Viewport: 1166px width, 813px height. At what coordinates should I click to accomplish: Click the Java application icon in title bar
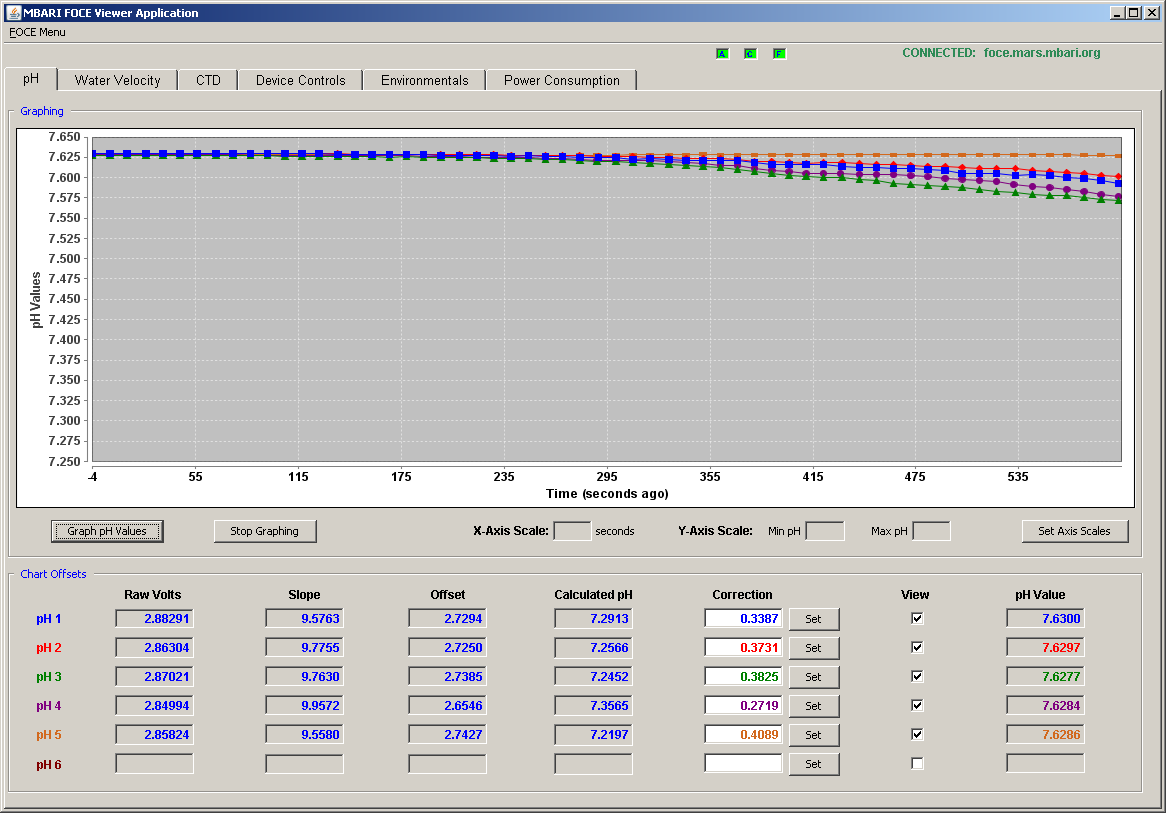pyautogui.click(x=13, y=13)
